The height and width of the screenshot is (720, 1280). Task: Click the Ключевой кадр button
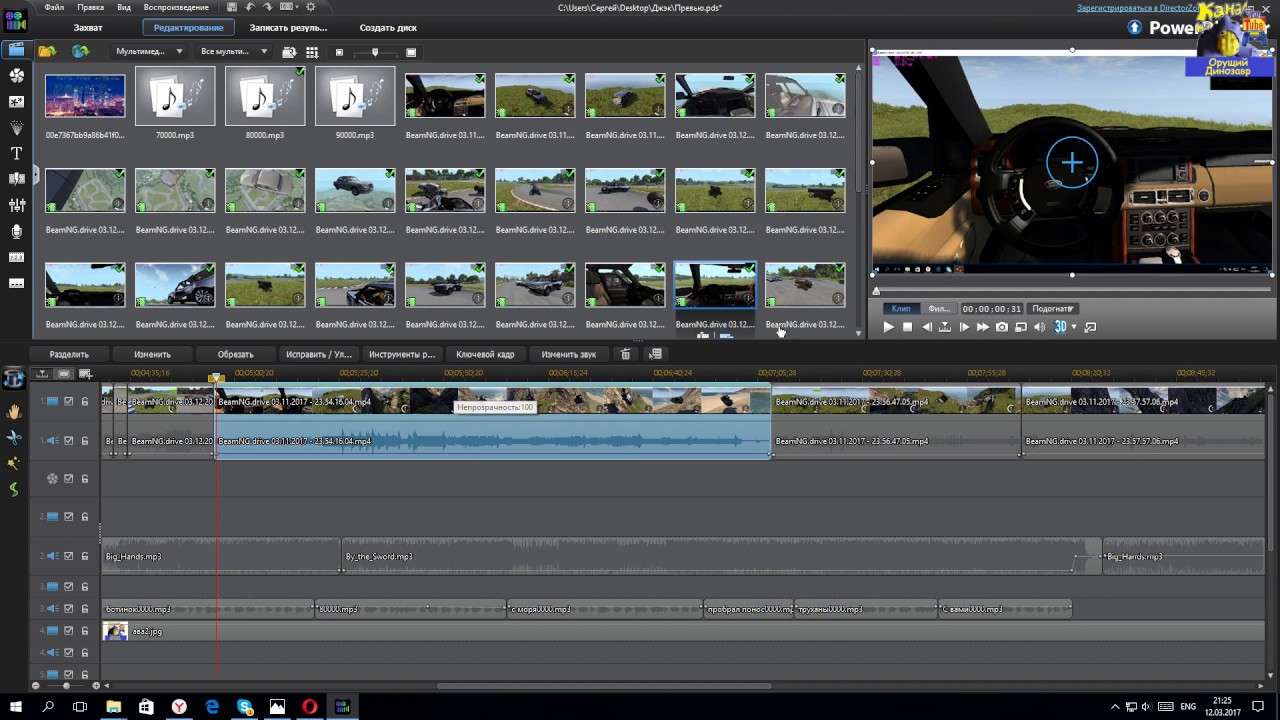(485, 354)
